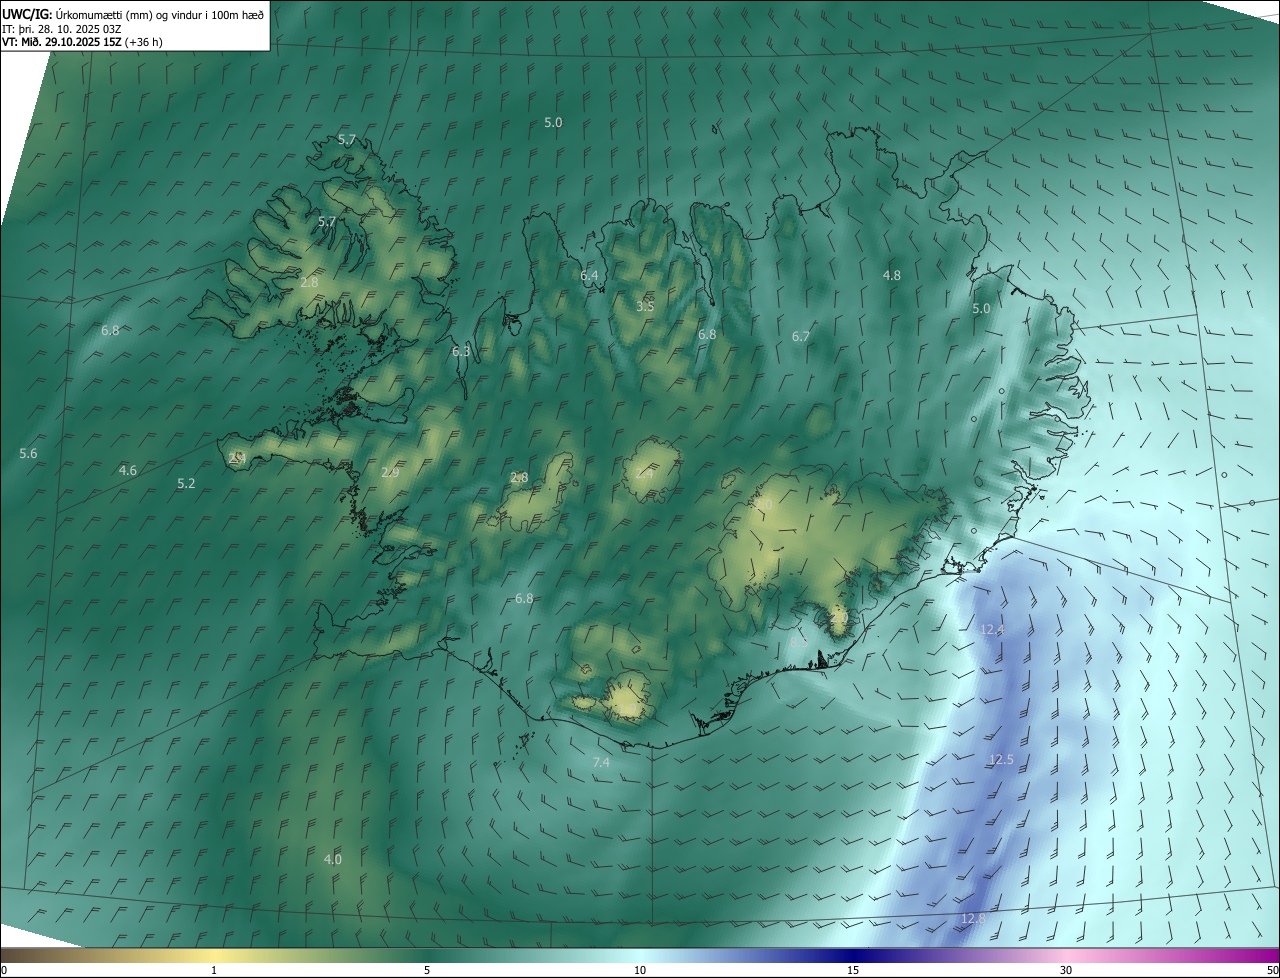Click the map value 12.5
1280x978 pixels.
[x=1001, y=760]
